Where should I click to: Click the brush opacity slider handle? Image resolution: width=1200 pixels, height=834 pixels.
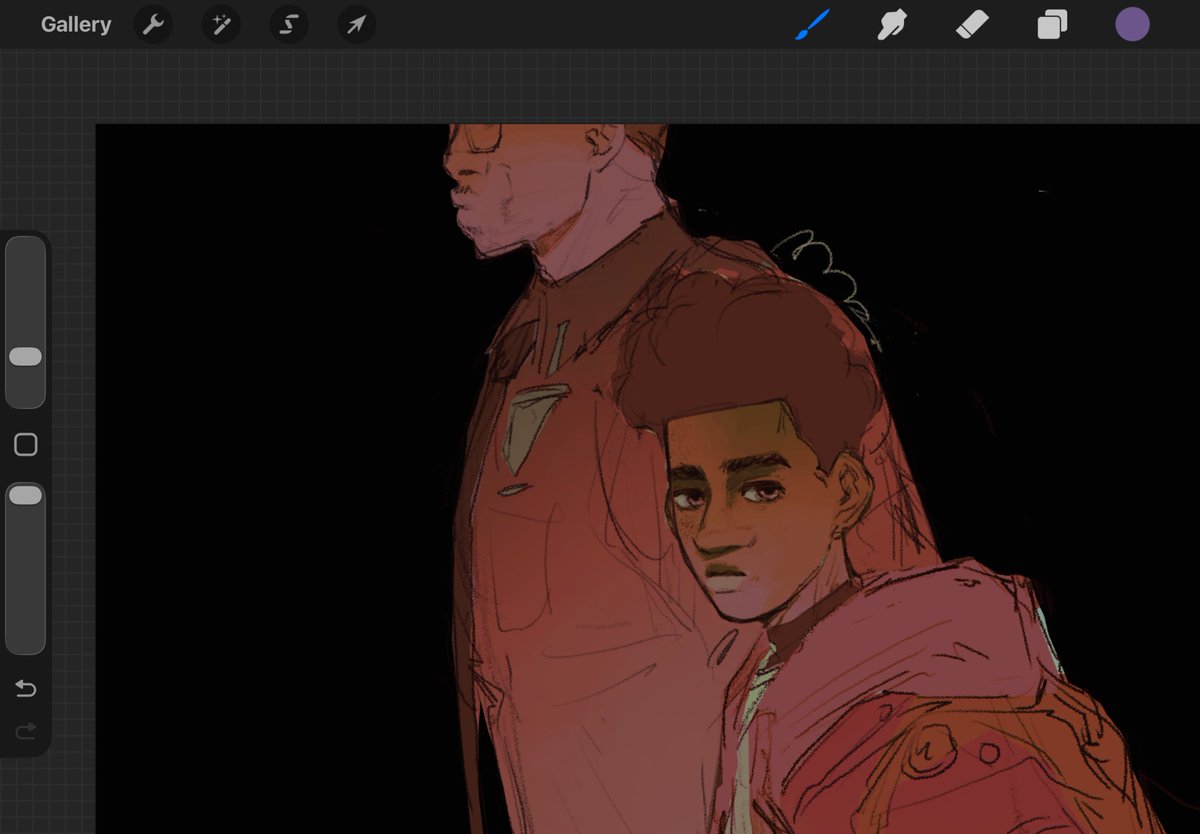coord(25,495)
